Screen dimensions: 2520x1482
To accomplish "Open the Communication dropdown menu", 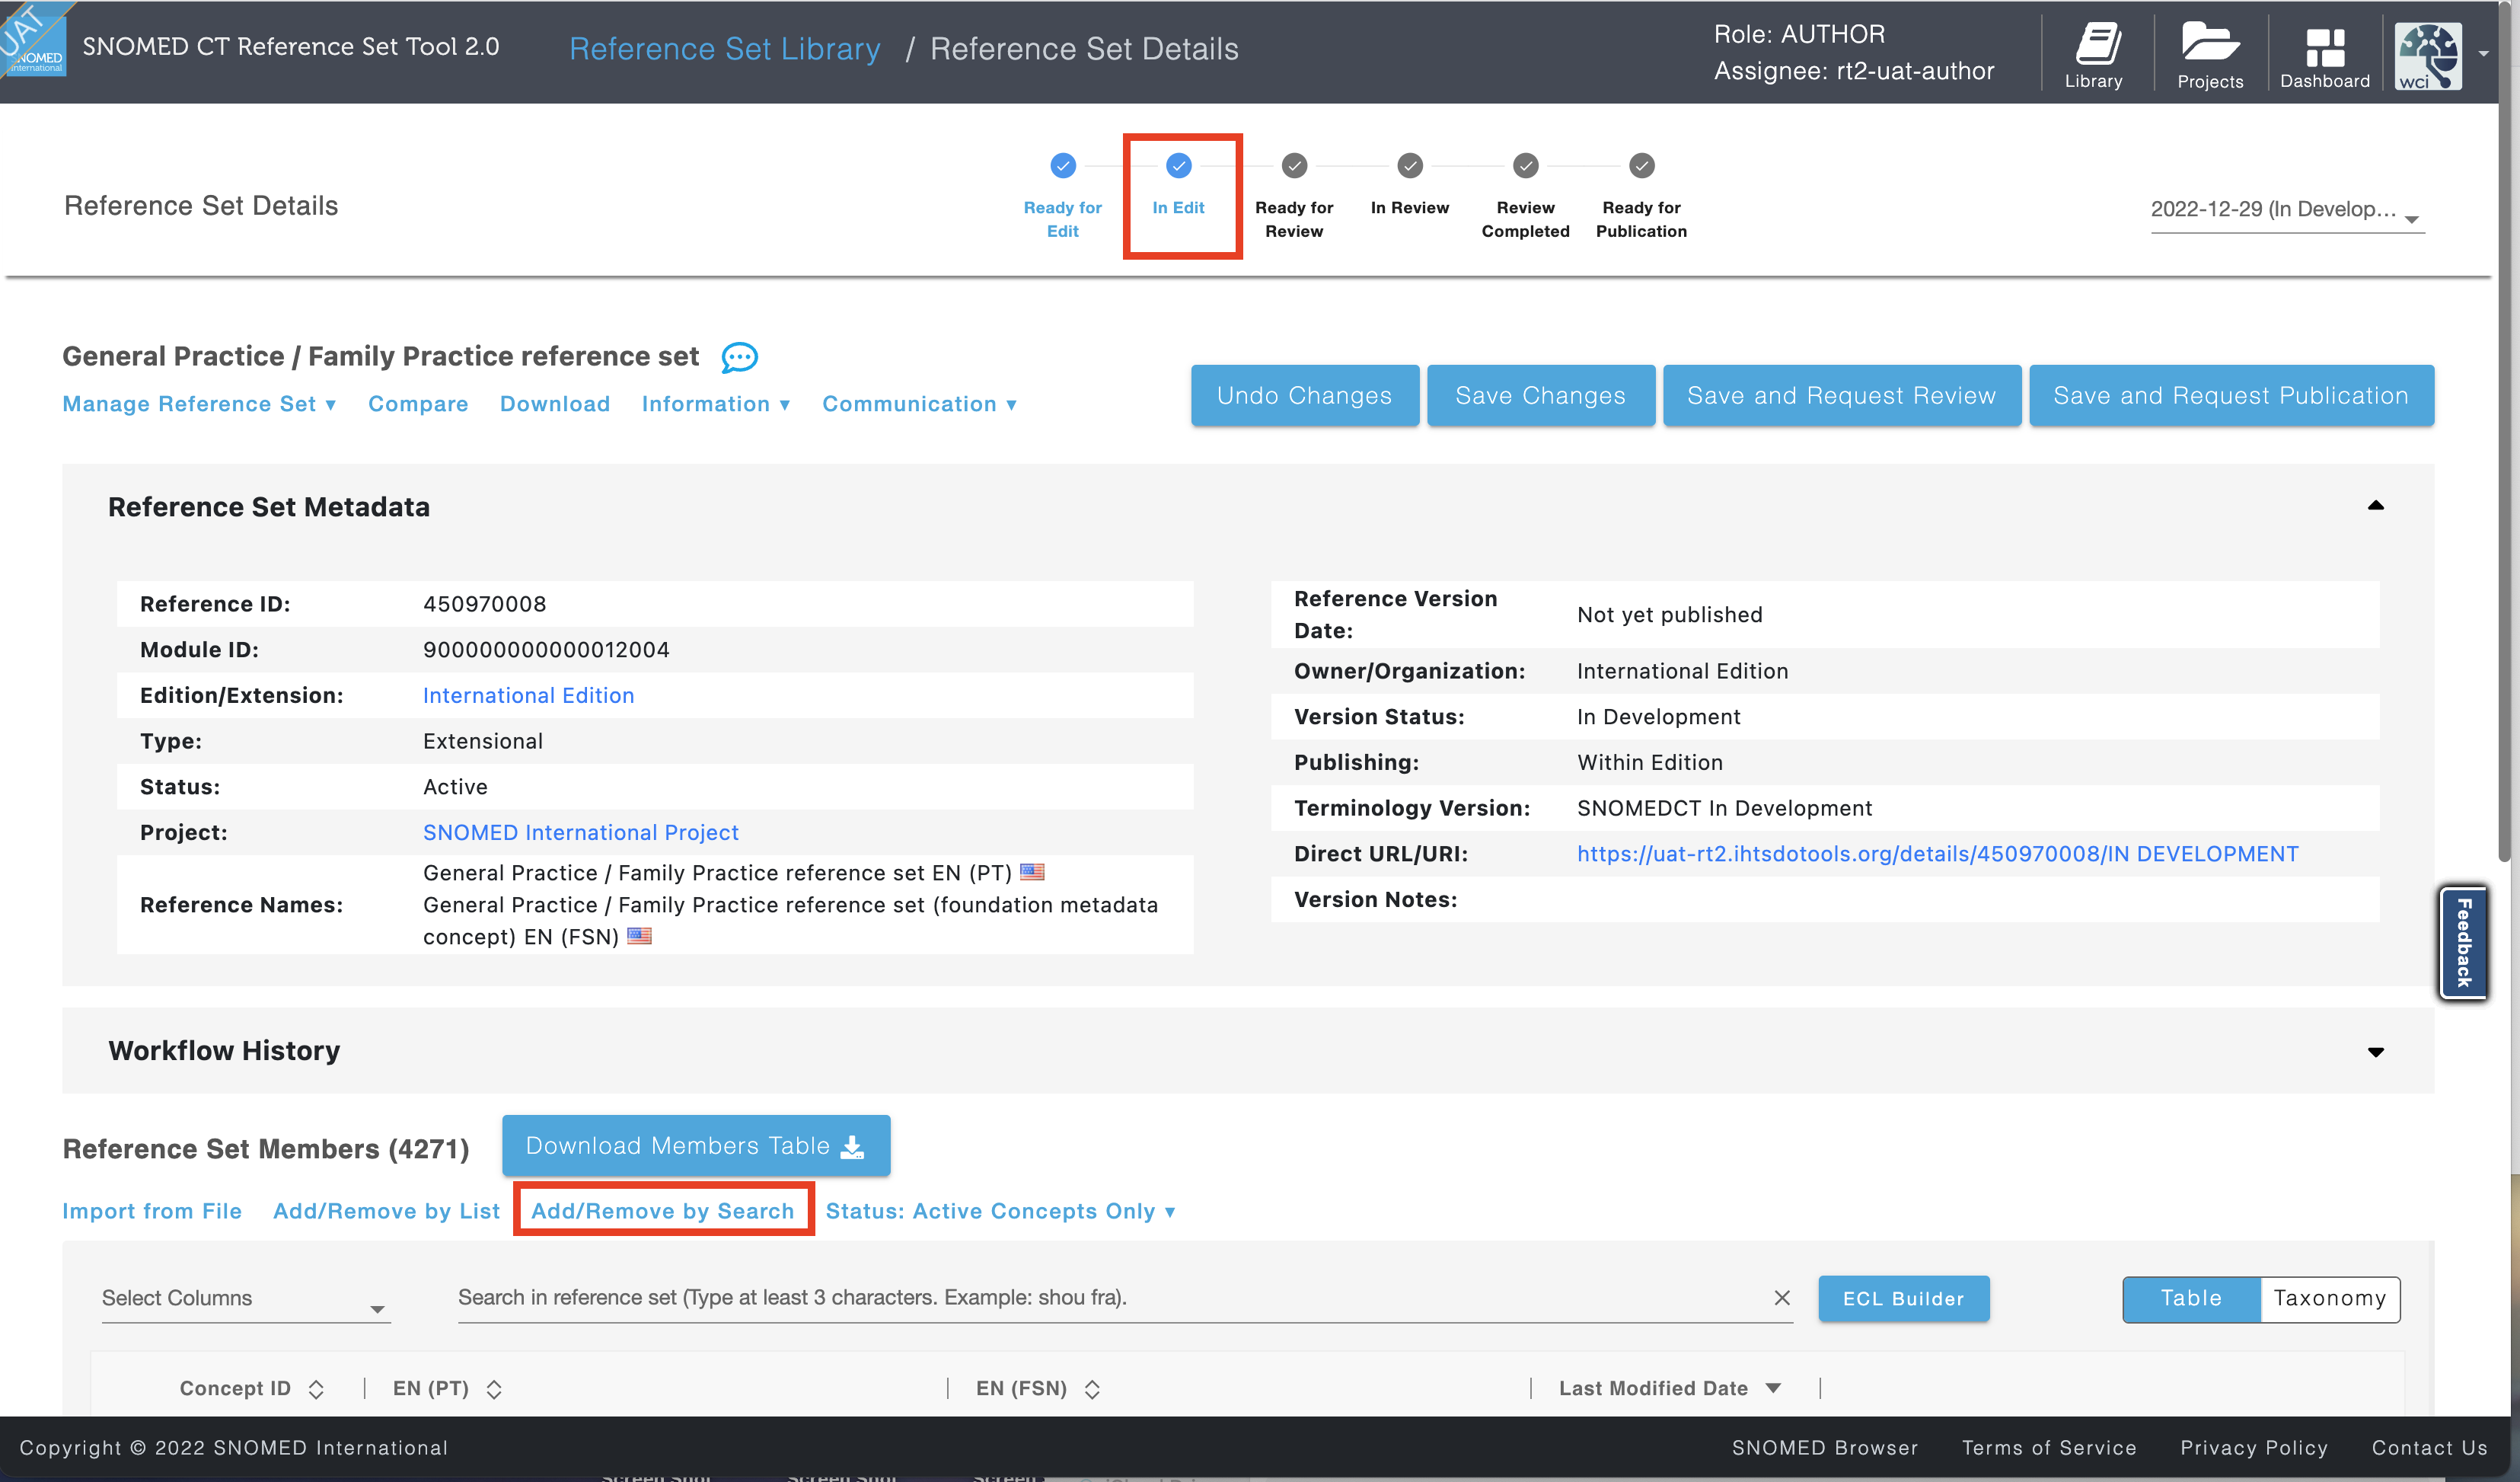I will (920, 404).
